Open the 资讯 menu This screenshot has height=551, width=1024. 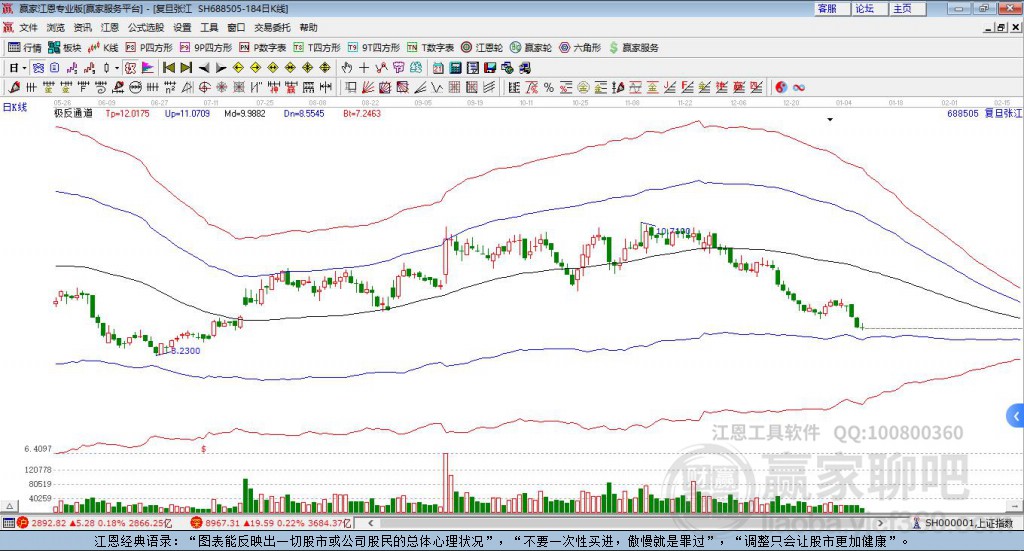tap(82, 27)
